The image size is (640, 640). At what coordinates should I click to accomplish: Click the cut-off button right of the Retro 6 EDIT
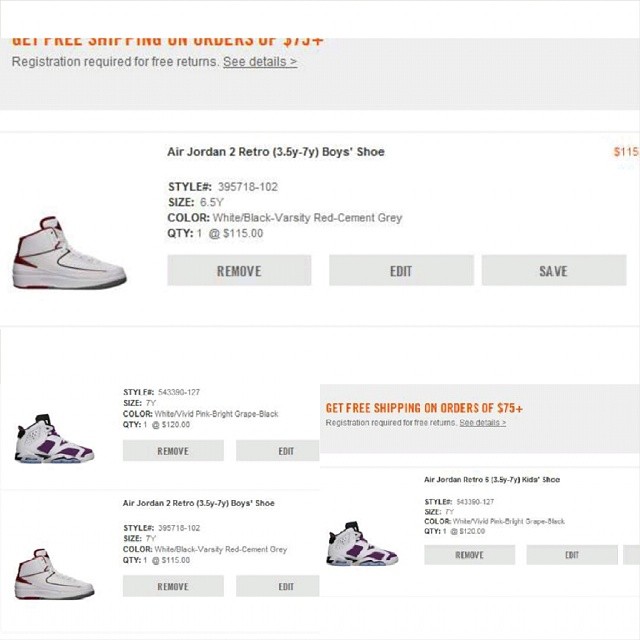[631, 555]
